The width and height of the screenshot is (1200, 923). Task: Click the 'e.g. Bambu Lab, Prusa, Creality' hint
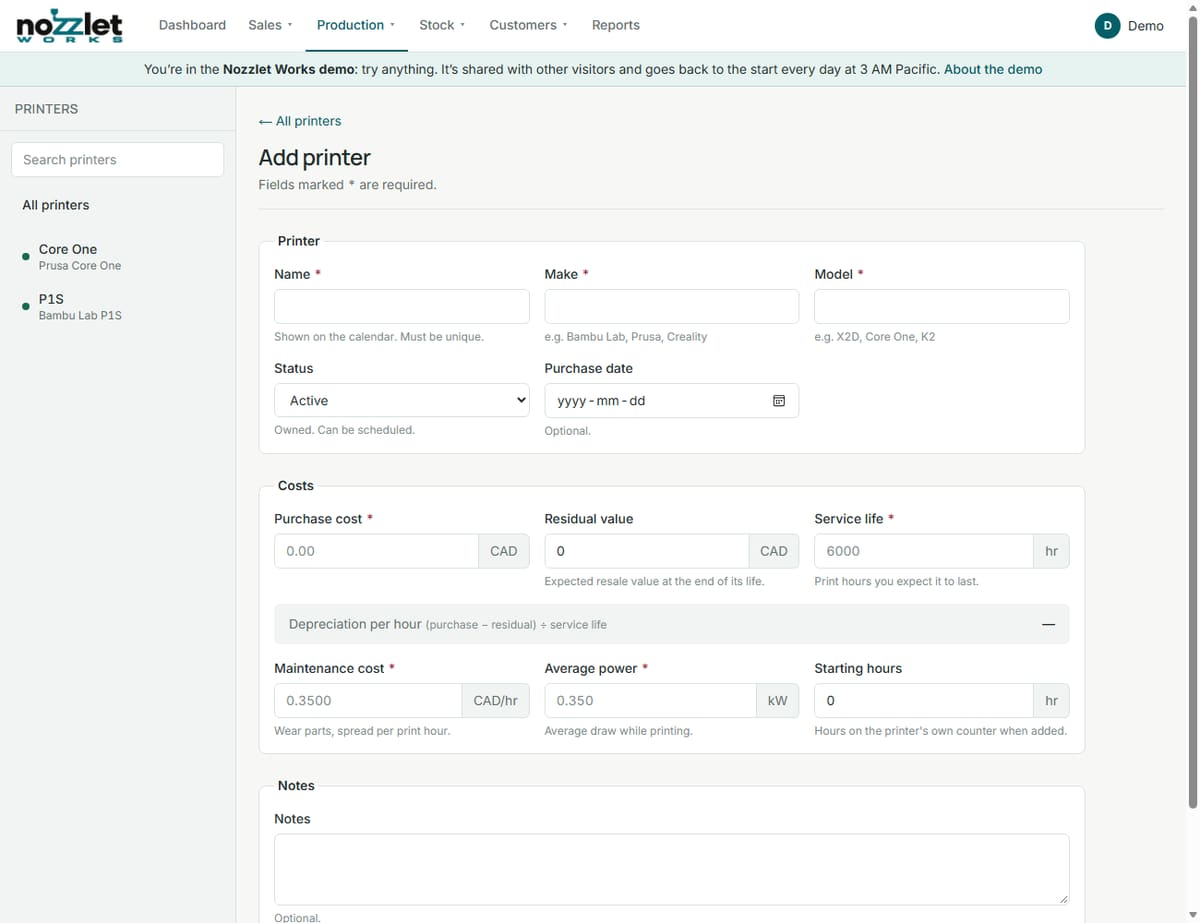[625, 337]
